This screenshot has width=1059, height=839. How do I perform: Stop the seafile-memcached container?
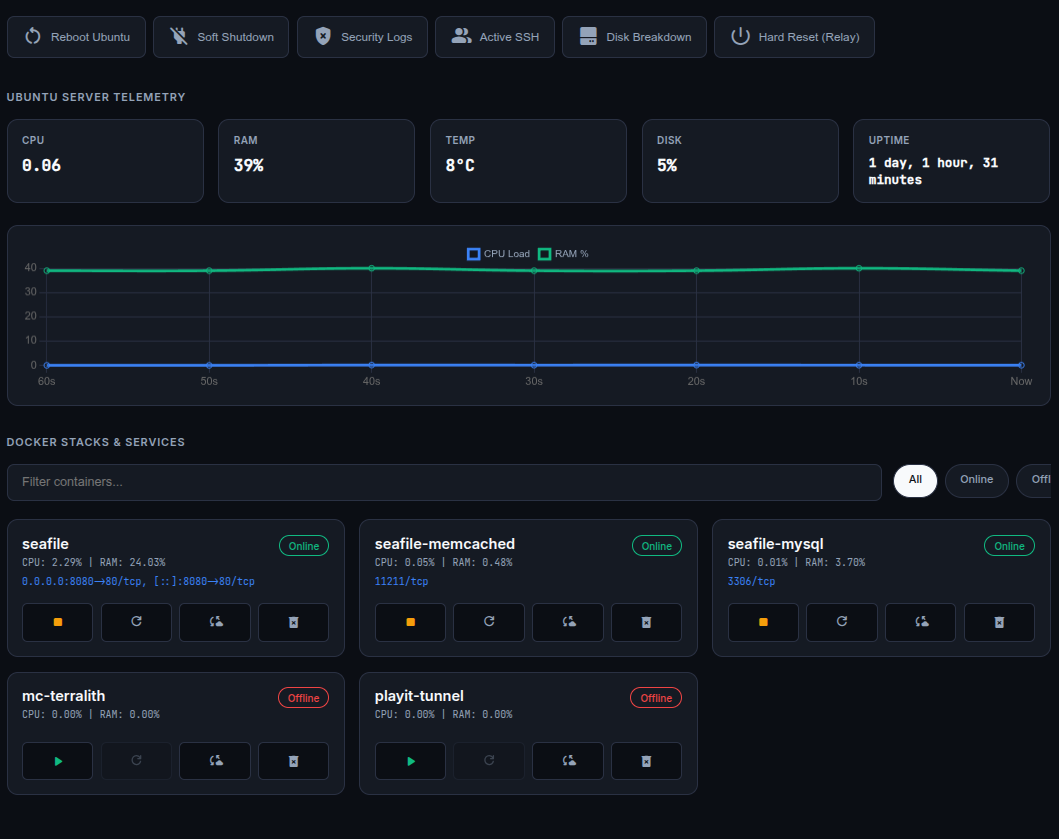[410, 622]
